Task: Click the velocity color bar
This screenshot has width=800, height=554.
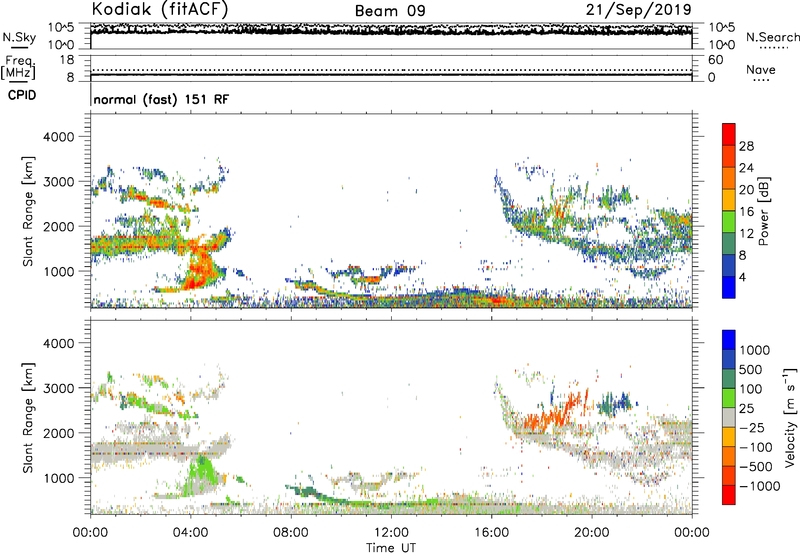Action: pyautogui.click(x=729, y=417)
